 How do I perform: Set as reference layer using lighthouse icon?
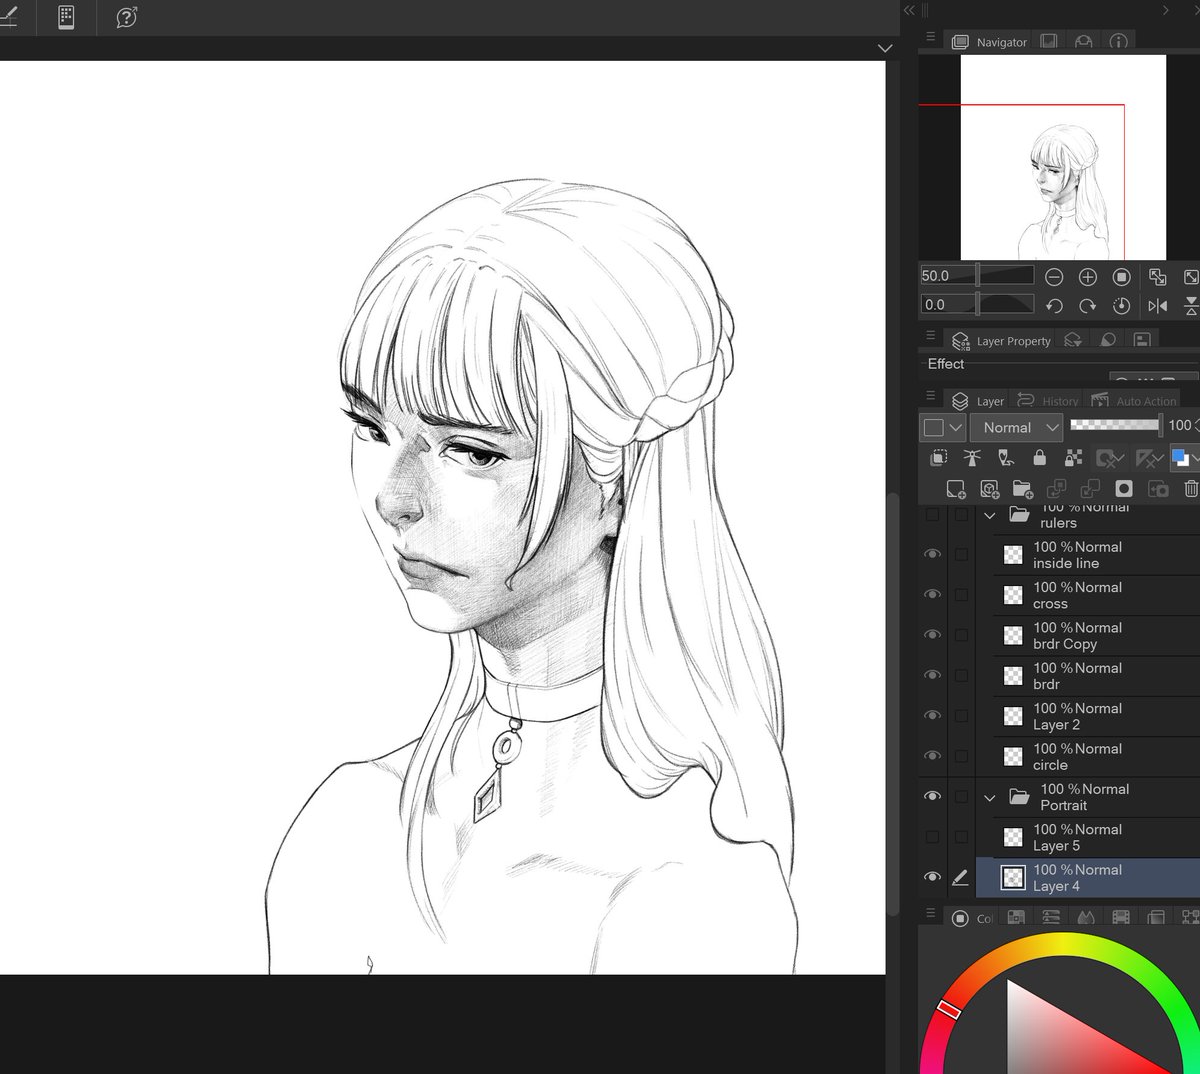tap(972, 458)
